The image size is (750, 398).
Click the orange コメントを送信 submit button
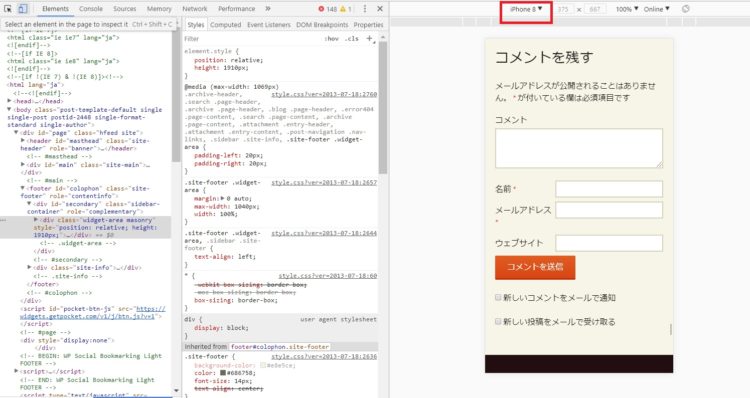pos(535,267)
